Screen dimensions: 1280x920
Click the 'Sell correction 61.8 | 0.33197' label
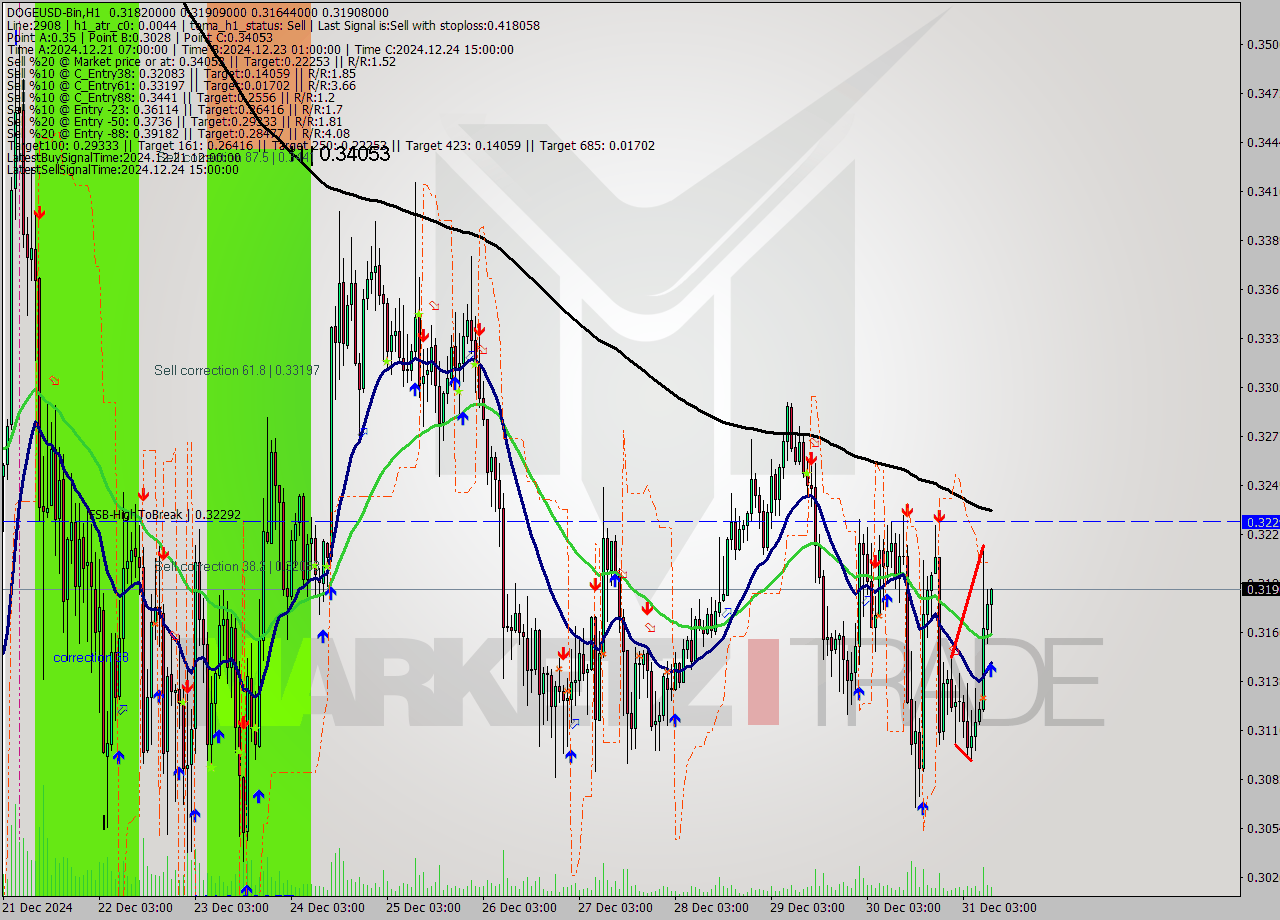(237, 371)
